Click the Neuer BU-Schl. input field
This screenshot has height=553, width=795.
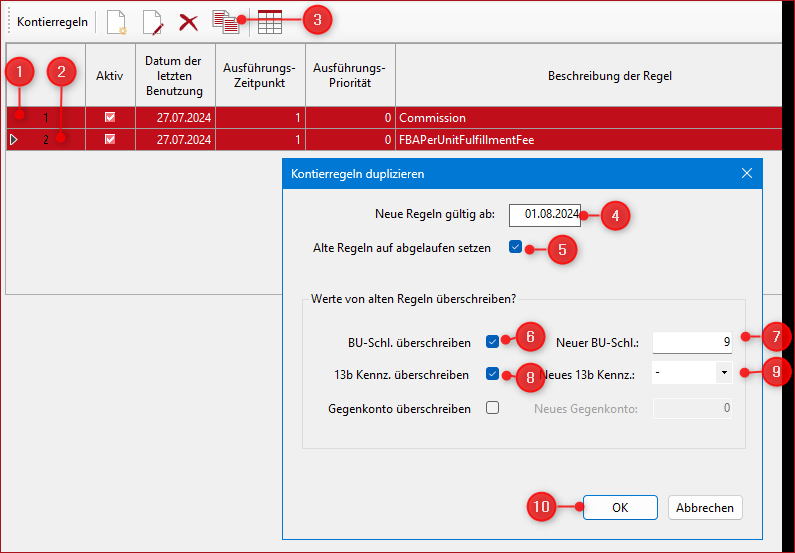pyautogui.click(x=691, y=342)
